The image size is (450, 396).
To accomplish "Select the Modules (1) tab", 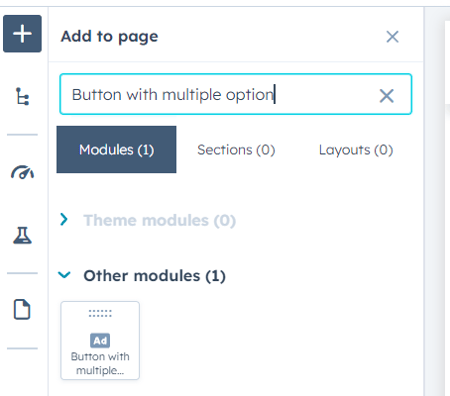I will (x=116, y=149).
